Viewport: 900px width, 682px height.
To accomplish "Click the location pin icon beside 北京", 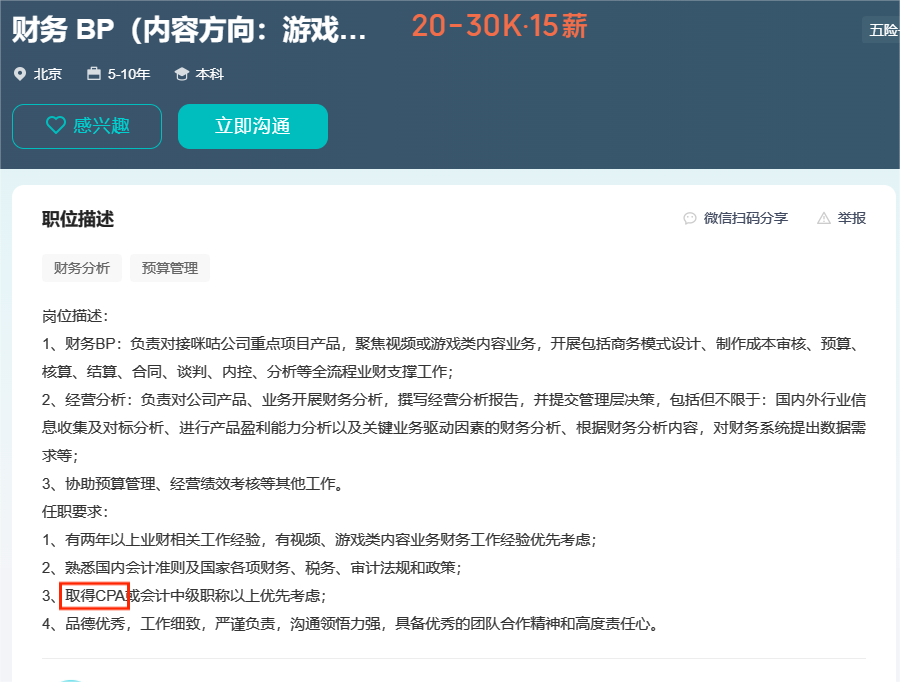I will point(19,74).
